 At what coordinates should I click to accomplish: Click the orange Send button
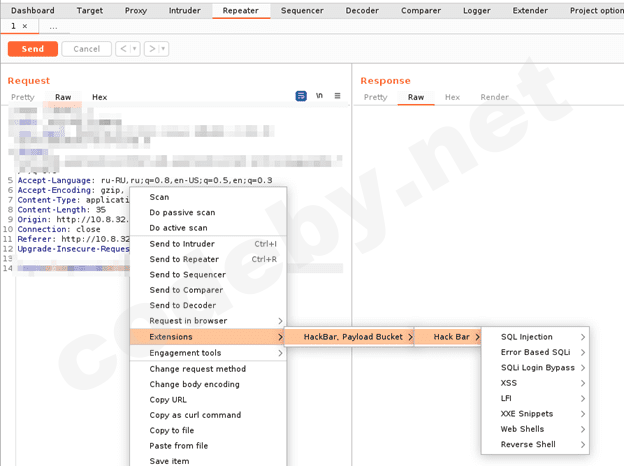(x=32, y=49)
